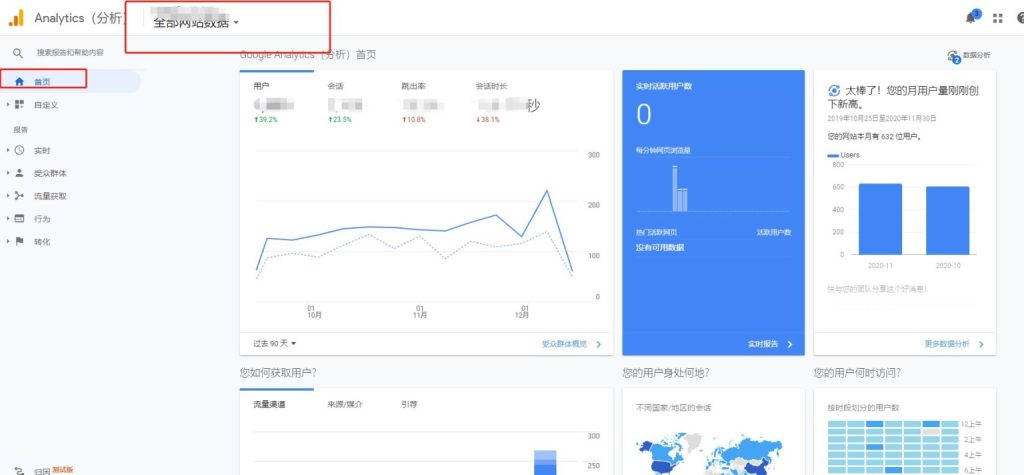Viewport: 1024px width, 475px height.
Task: Open the 受众群体概览 link
Action: coord(570,343)
